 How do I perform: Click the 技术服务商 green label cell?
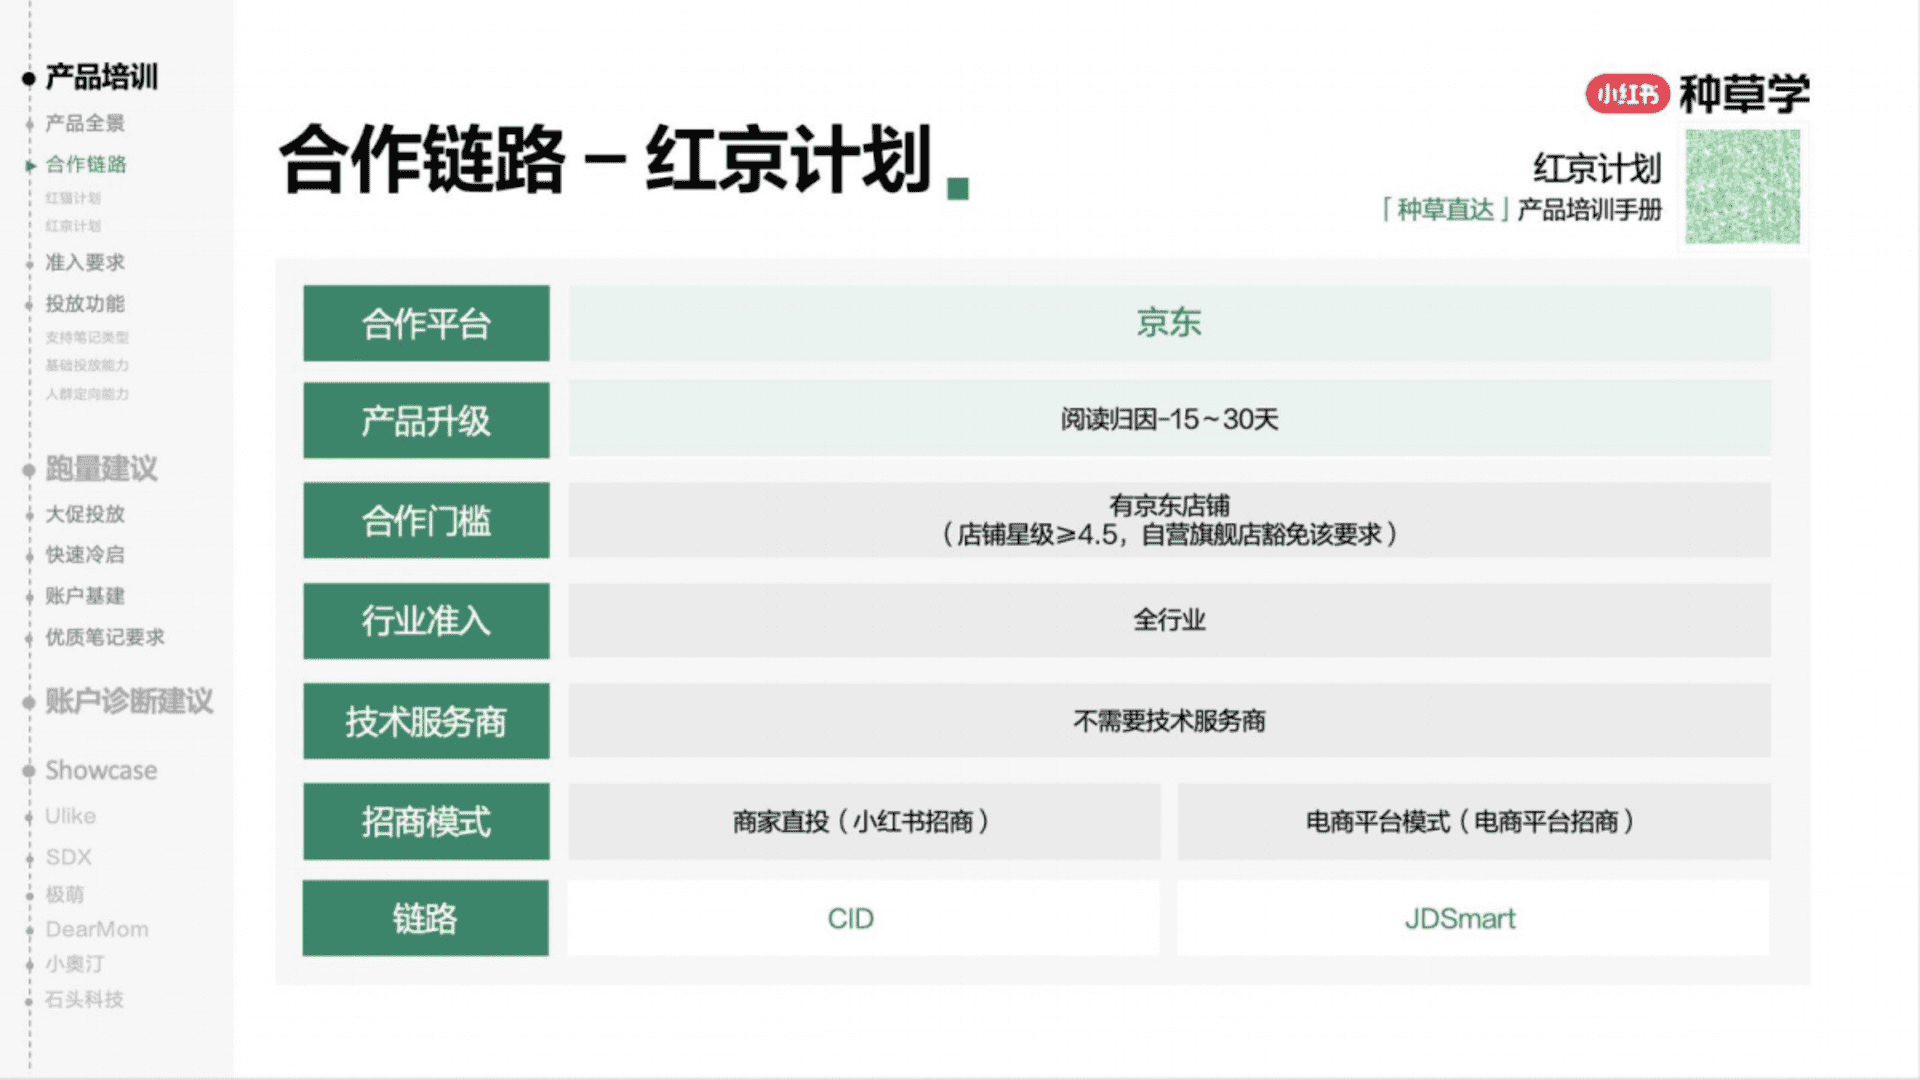[426, 721]
